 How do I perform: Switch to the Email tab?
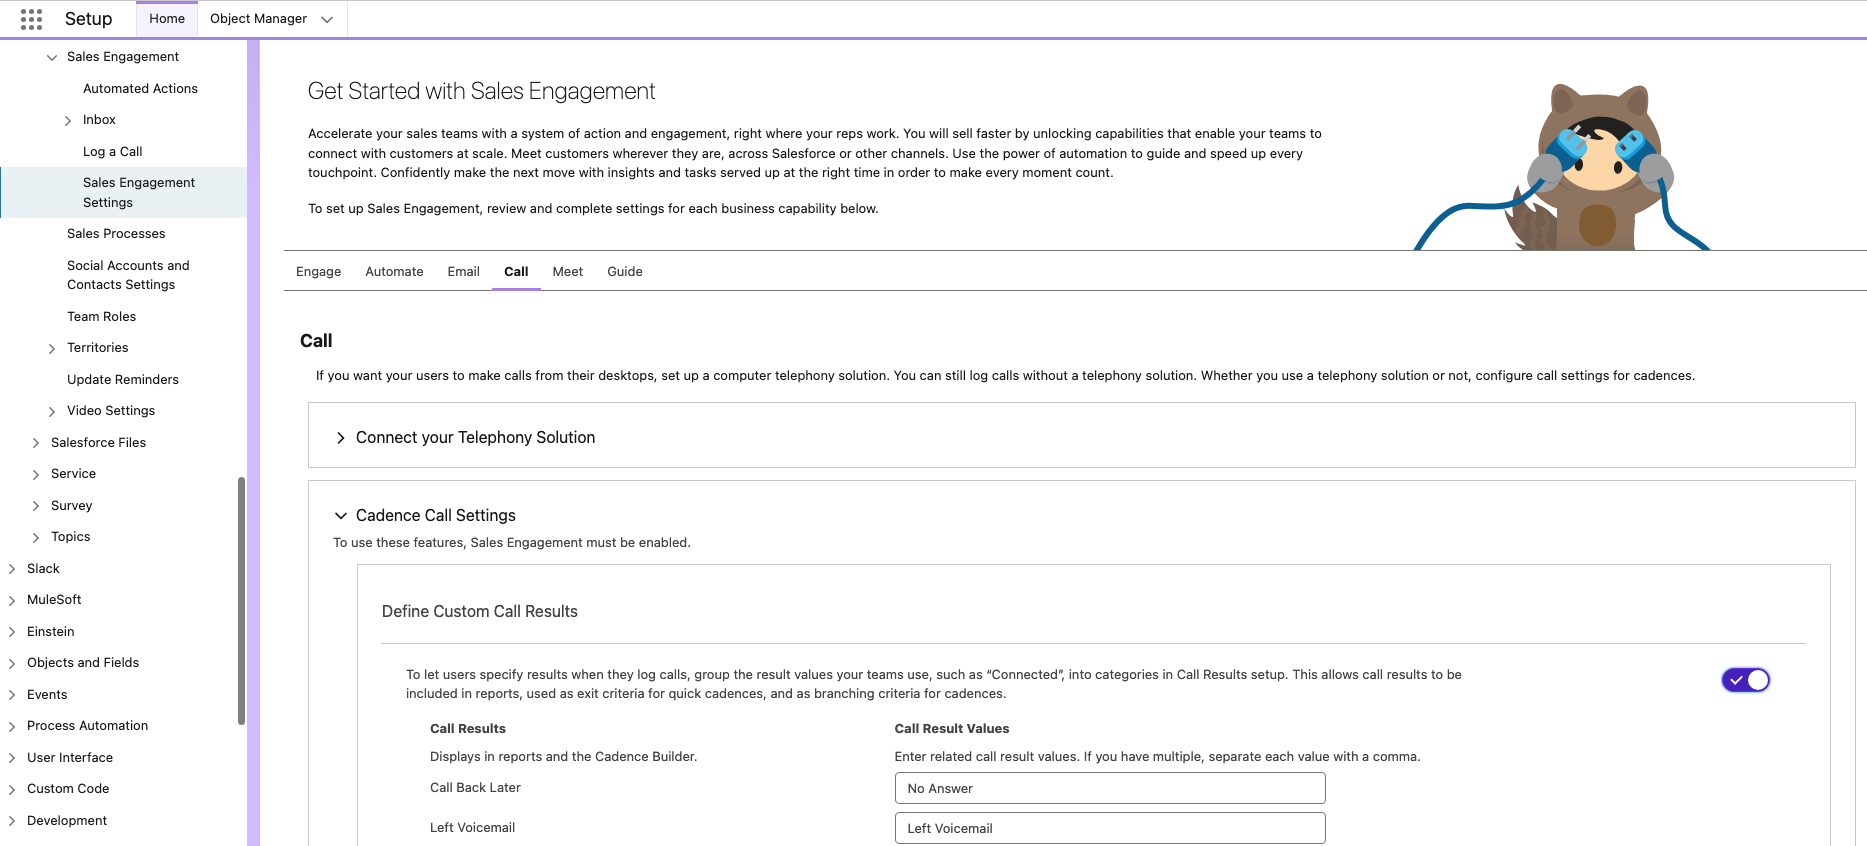pyautogui.click(x=463, y=272)
